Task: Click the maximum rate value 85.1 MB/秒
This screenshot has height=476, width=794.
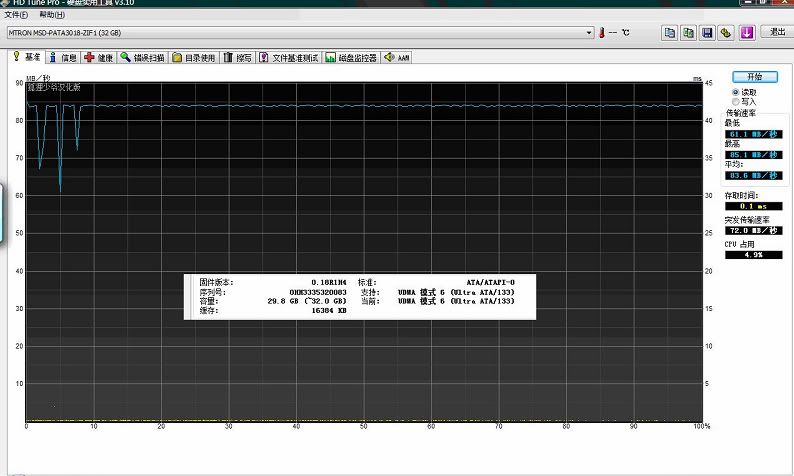Action: [753, 154]
